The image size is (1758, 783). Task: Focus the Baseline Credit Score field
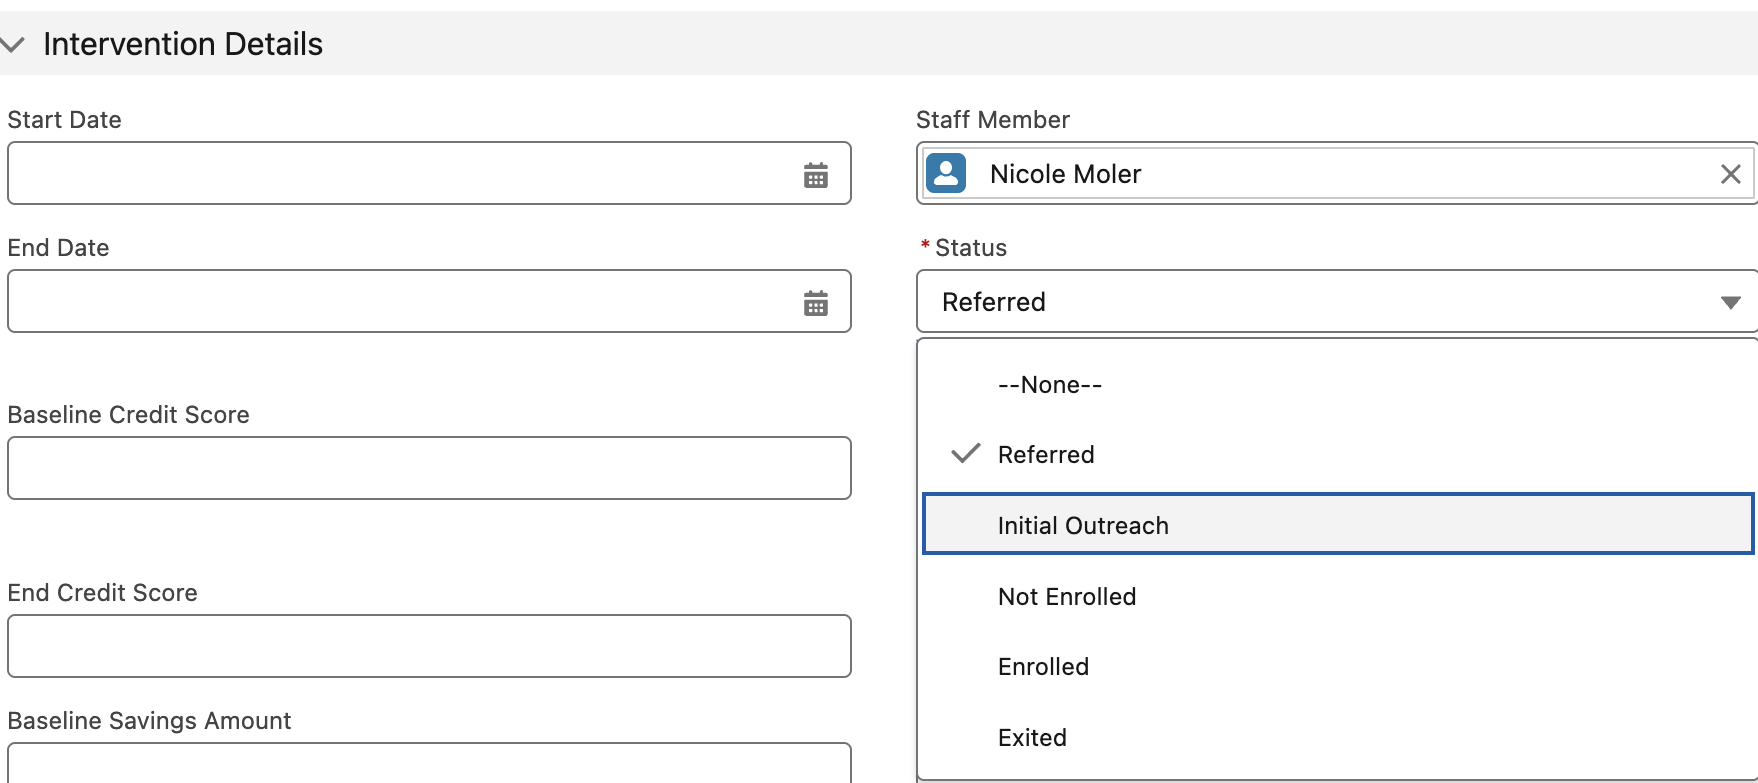429,468
